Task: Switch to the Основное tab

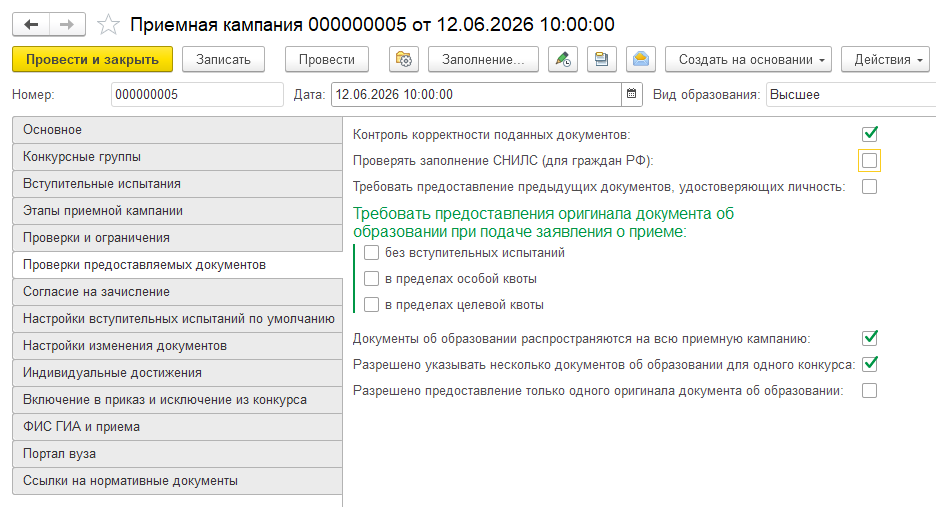Action: tap(177, 130)
